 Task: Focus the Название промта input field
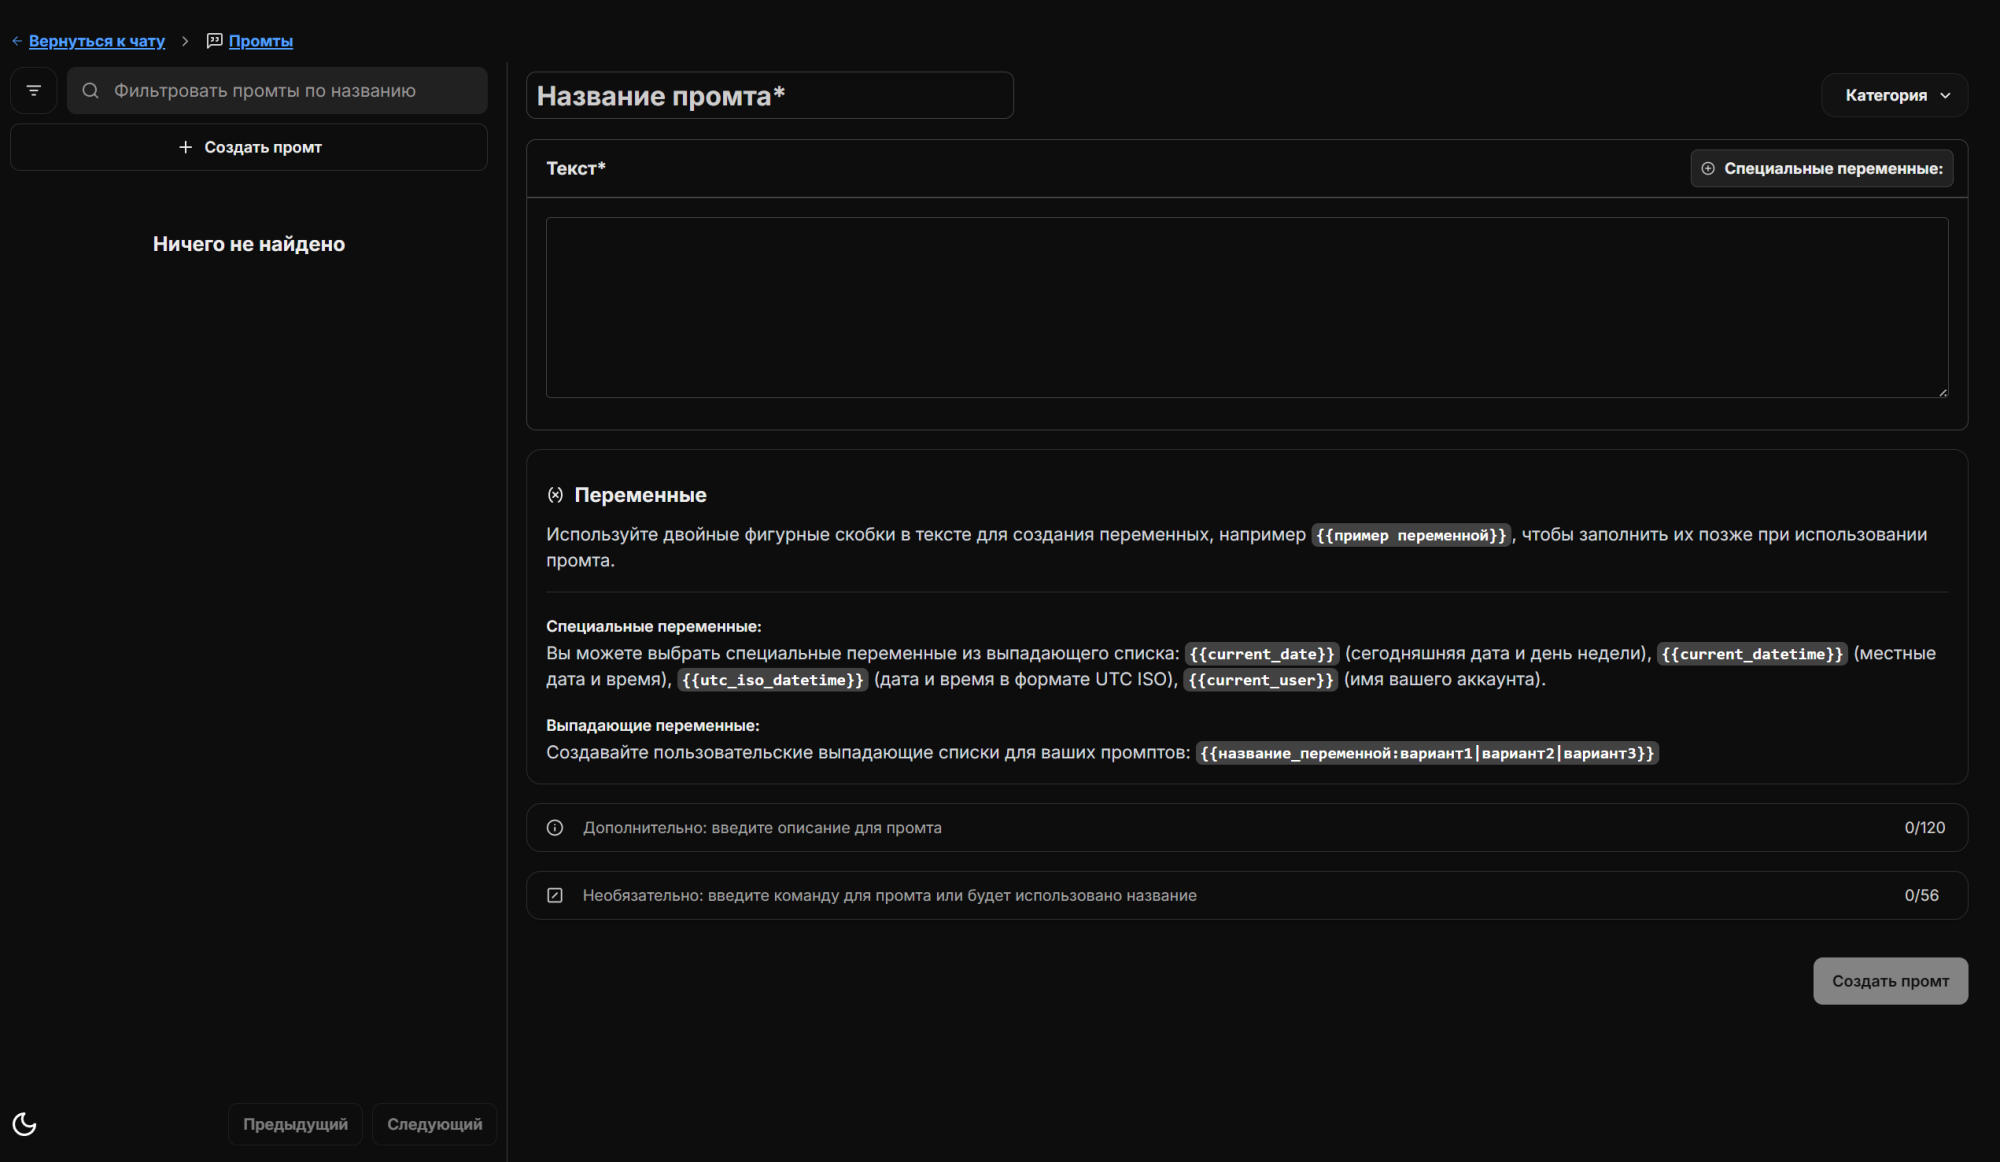[x=769, y=96]
